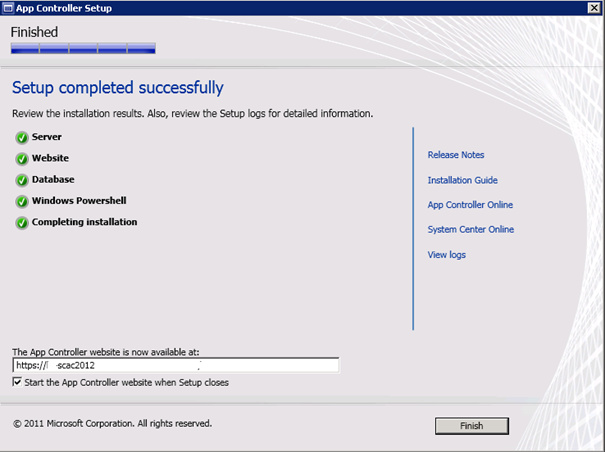Open the Release Notes link
The width and height of the screenshot is (605, 452).
click(x=456, y=155)
